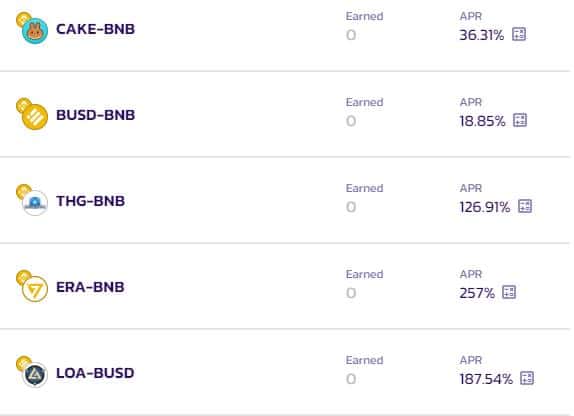Click the 257% APR value
The width and height of the screenshot is (574, 416).
(x=477, y=293)
